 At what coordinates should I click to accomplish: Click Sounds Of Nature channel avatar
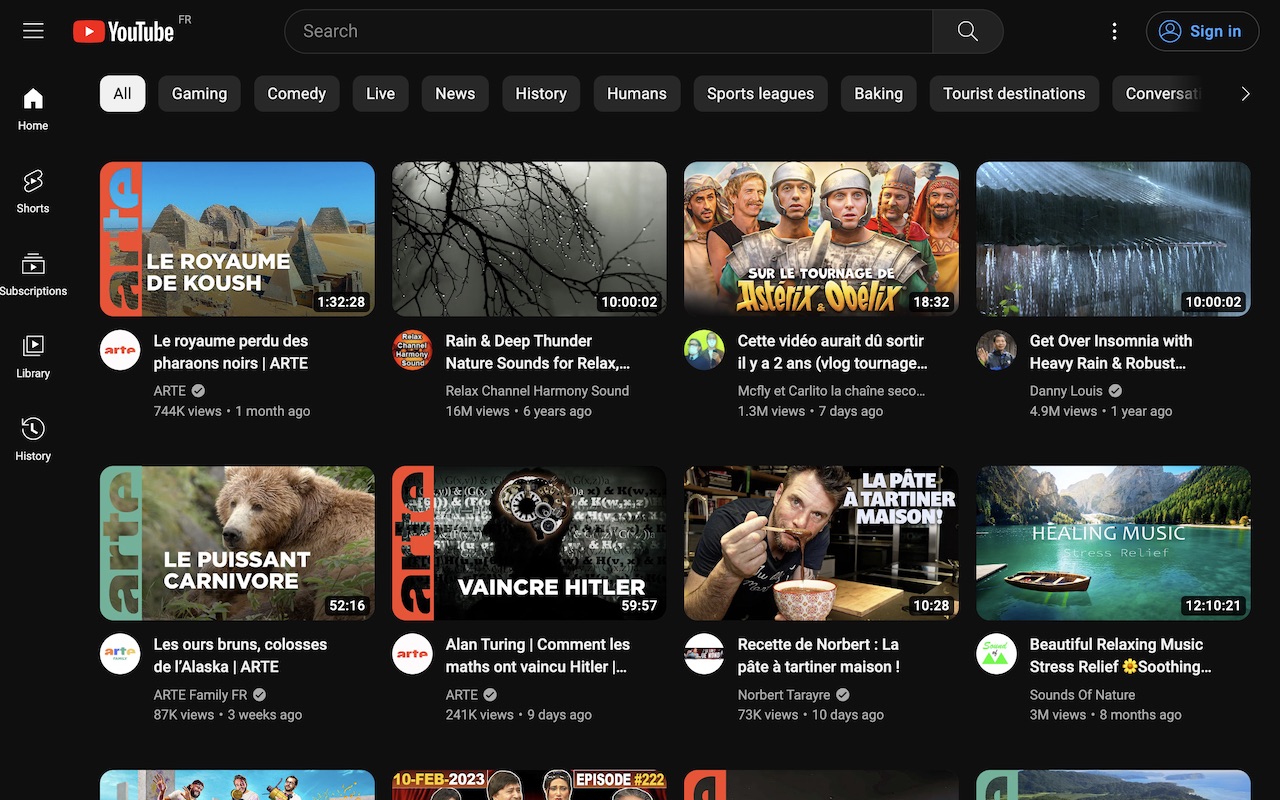point(996,654)
